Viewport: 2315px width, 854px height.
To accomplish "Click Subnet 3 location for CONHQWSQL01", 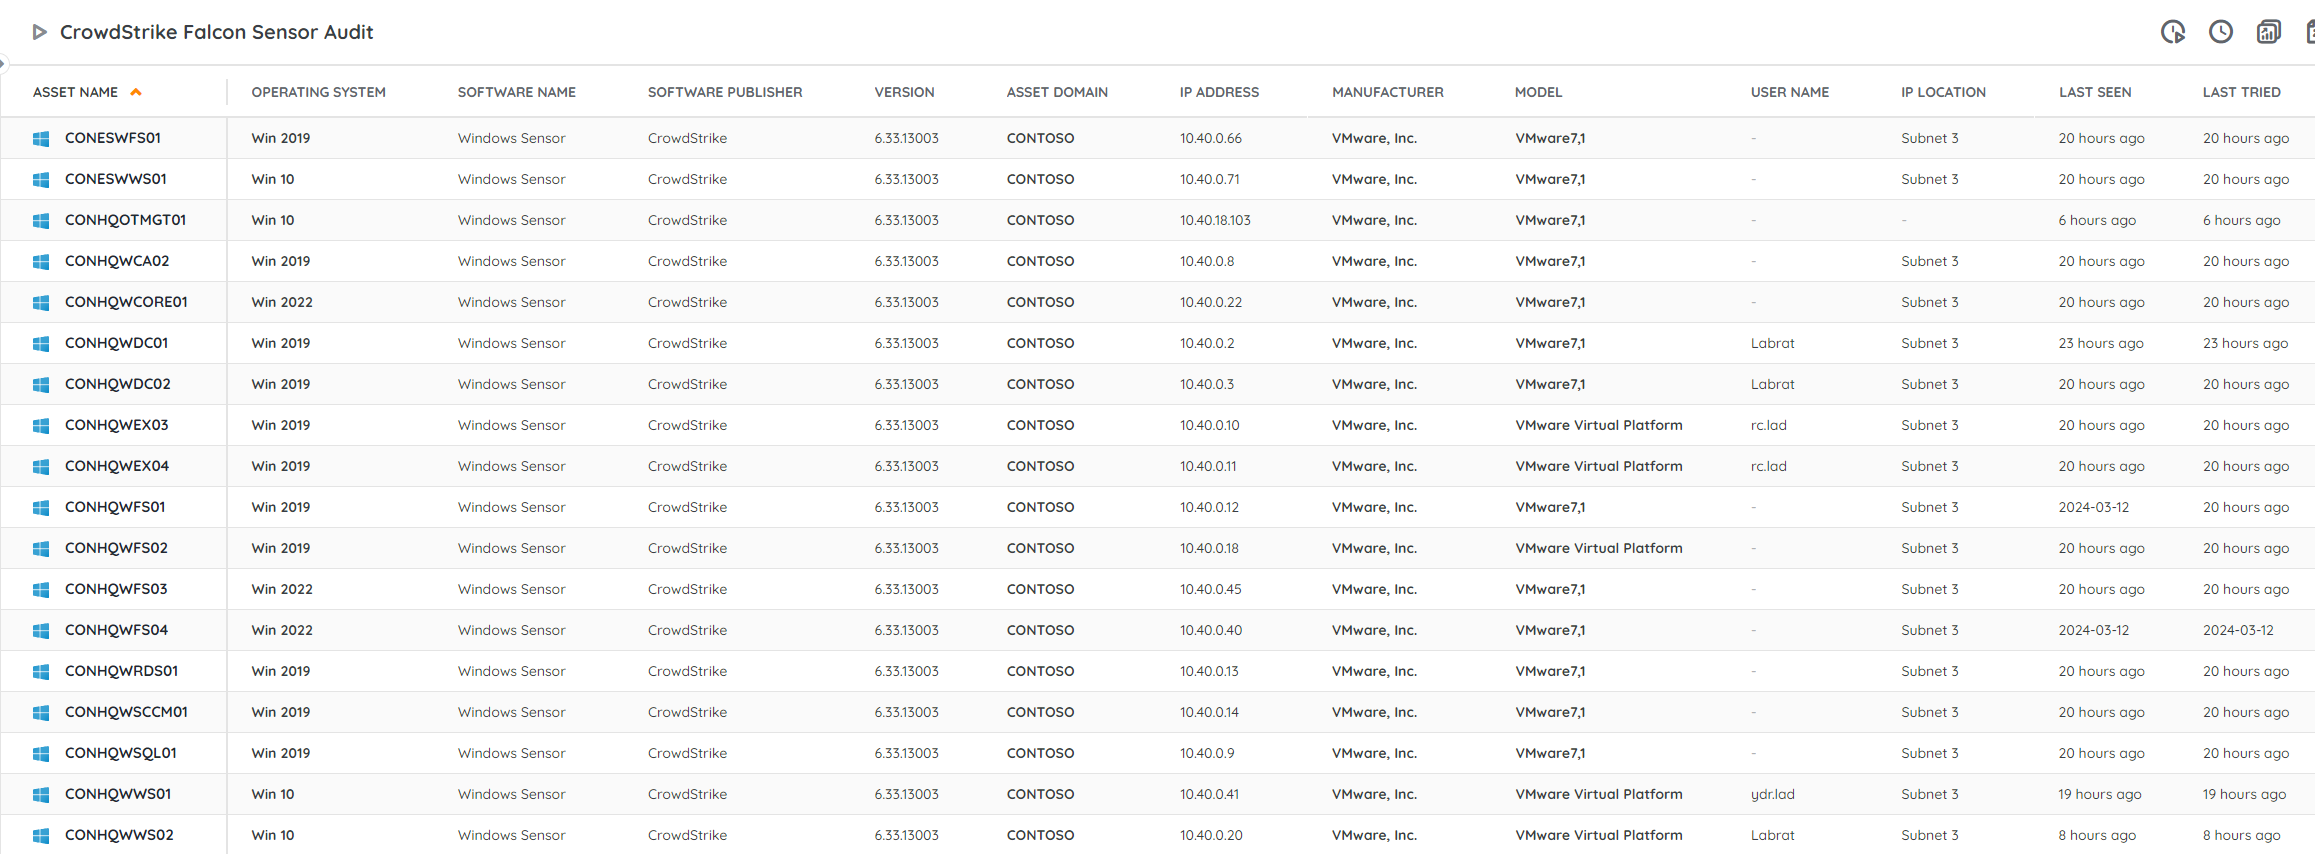I will click(1929, 753).
